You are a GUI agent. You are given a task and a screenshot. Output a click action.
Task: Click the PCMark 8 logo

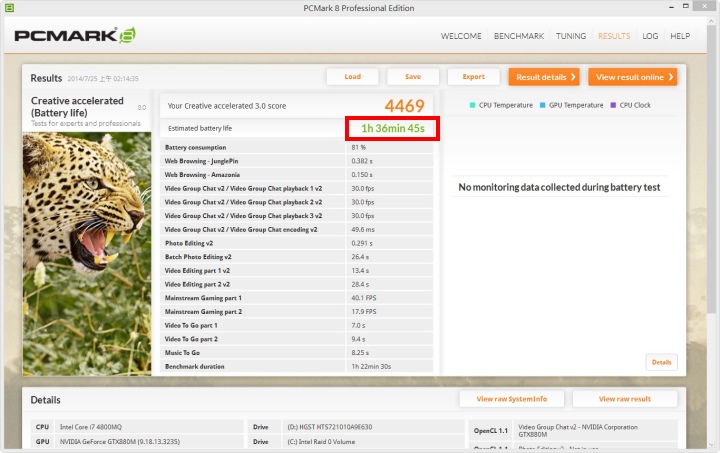pos(74,37)
